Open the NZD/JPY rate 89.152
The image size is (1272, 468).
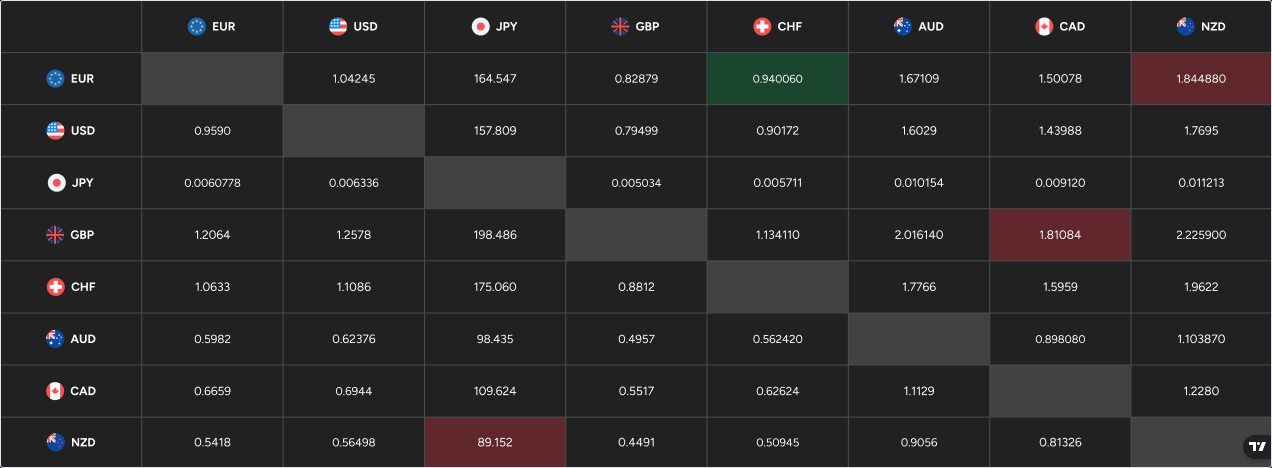[495, 443]
